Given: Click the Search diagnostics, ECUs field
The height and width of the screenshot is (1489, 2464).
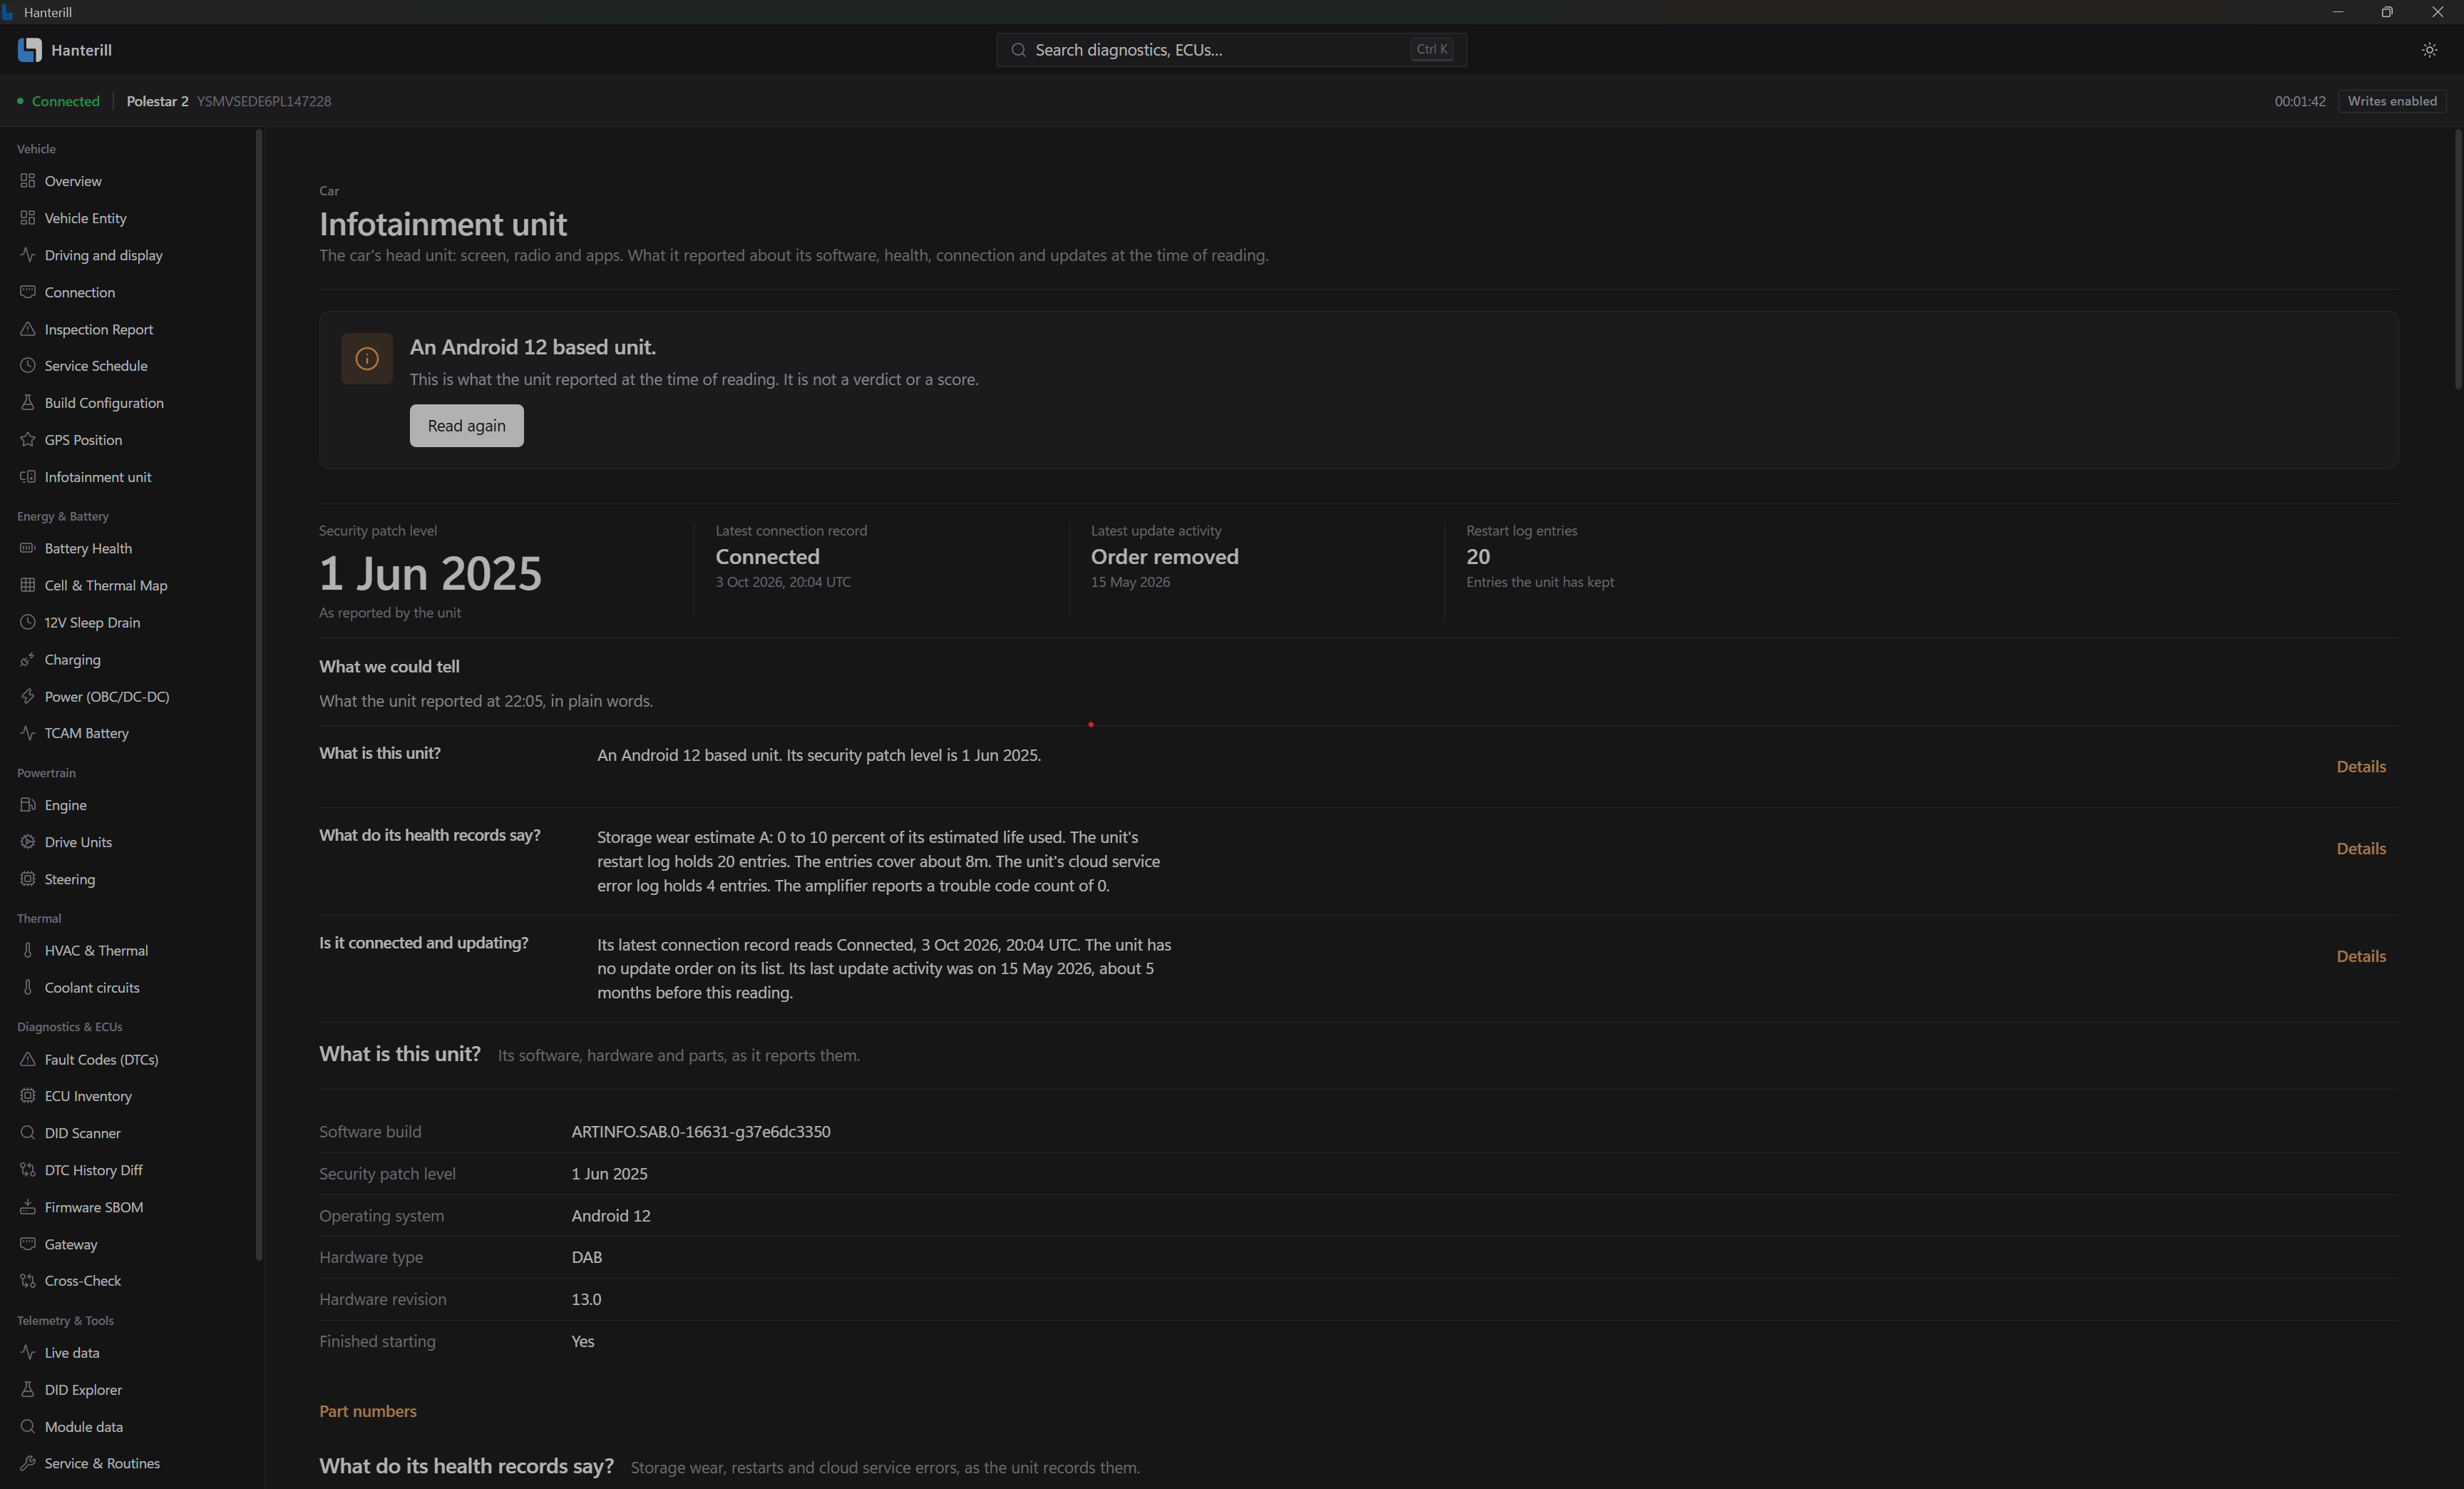Looking at the screenshot, I should click(1231, 50).
